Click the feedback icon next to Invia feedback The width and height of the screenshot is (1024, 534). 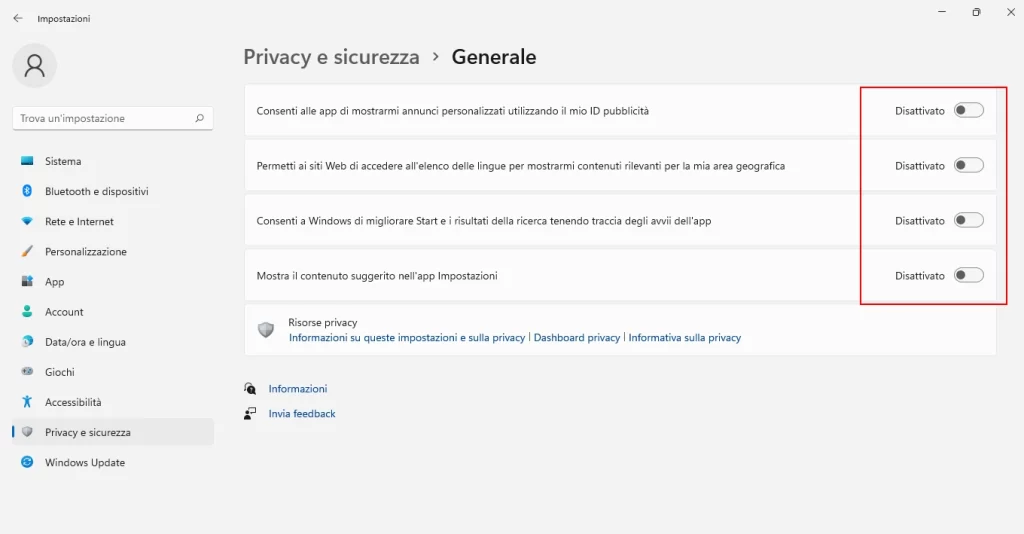pyautogui.click(x=250, y=413)
